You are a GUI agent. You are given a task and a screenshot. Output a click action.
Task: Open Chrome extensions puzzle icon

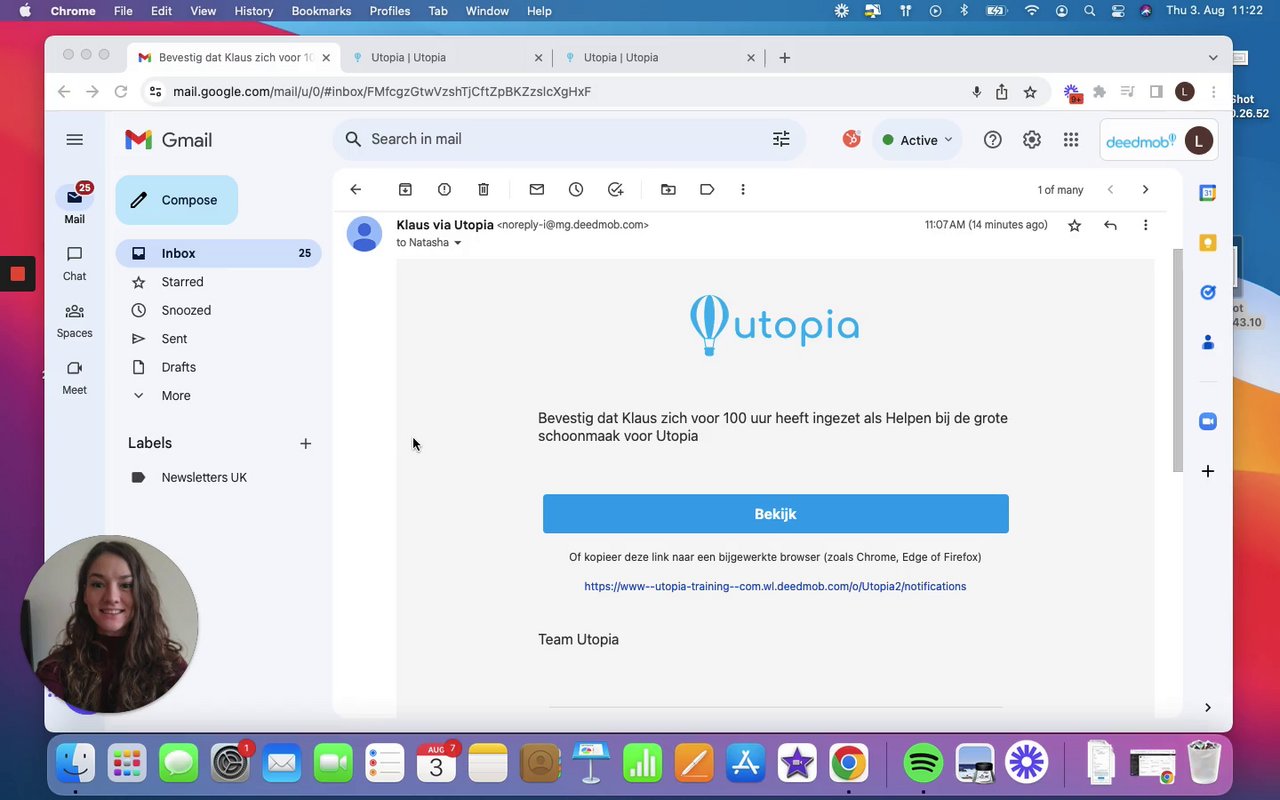1099,92
